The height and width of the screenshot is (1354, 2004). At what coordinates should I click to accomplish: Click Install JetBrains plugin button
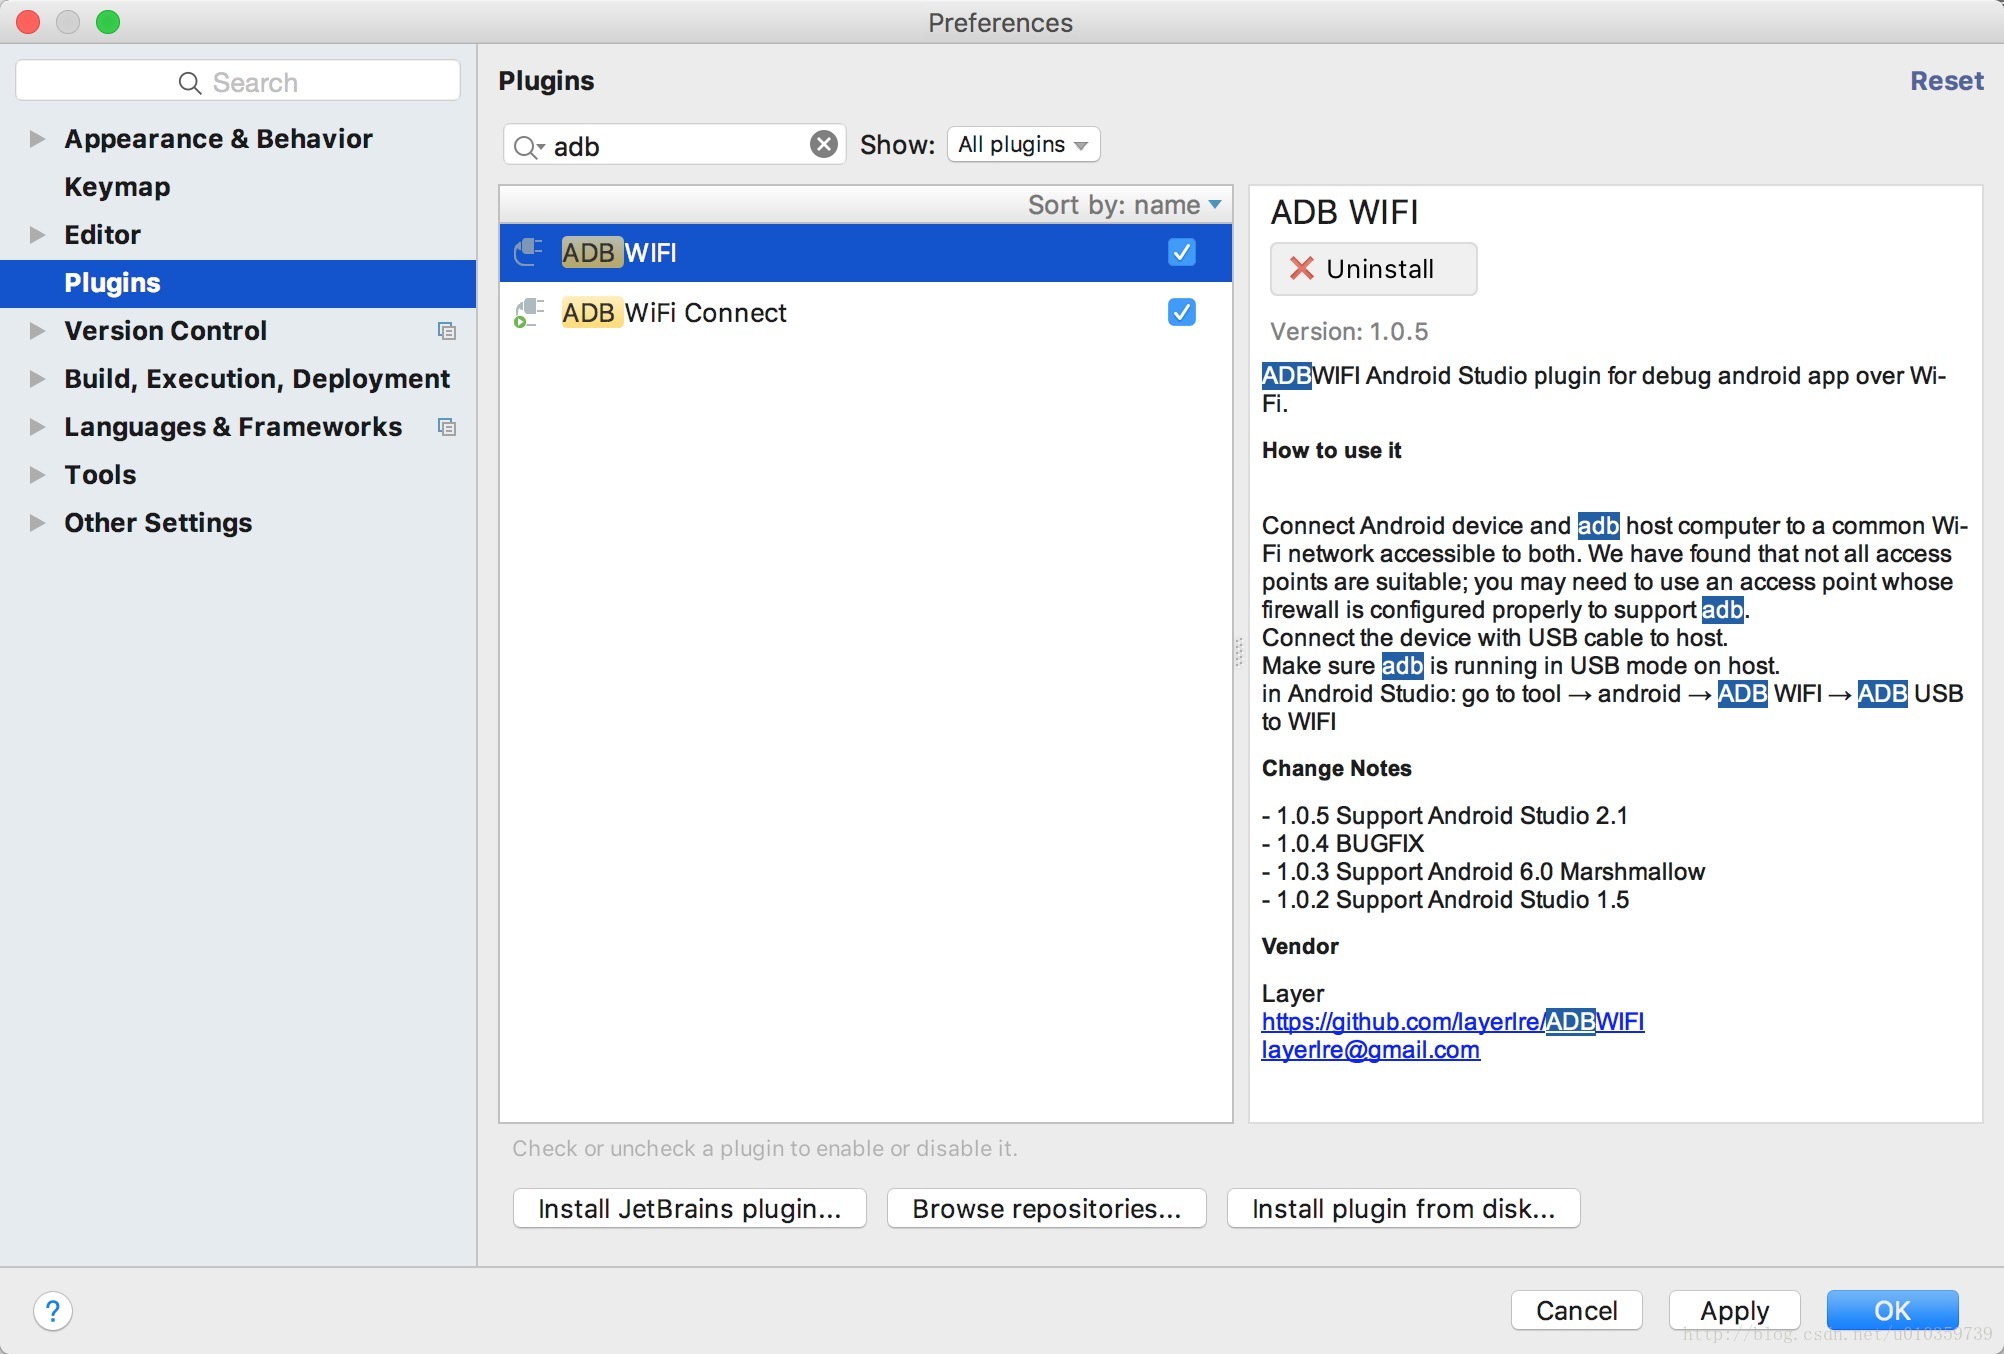click(689, 1208)
